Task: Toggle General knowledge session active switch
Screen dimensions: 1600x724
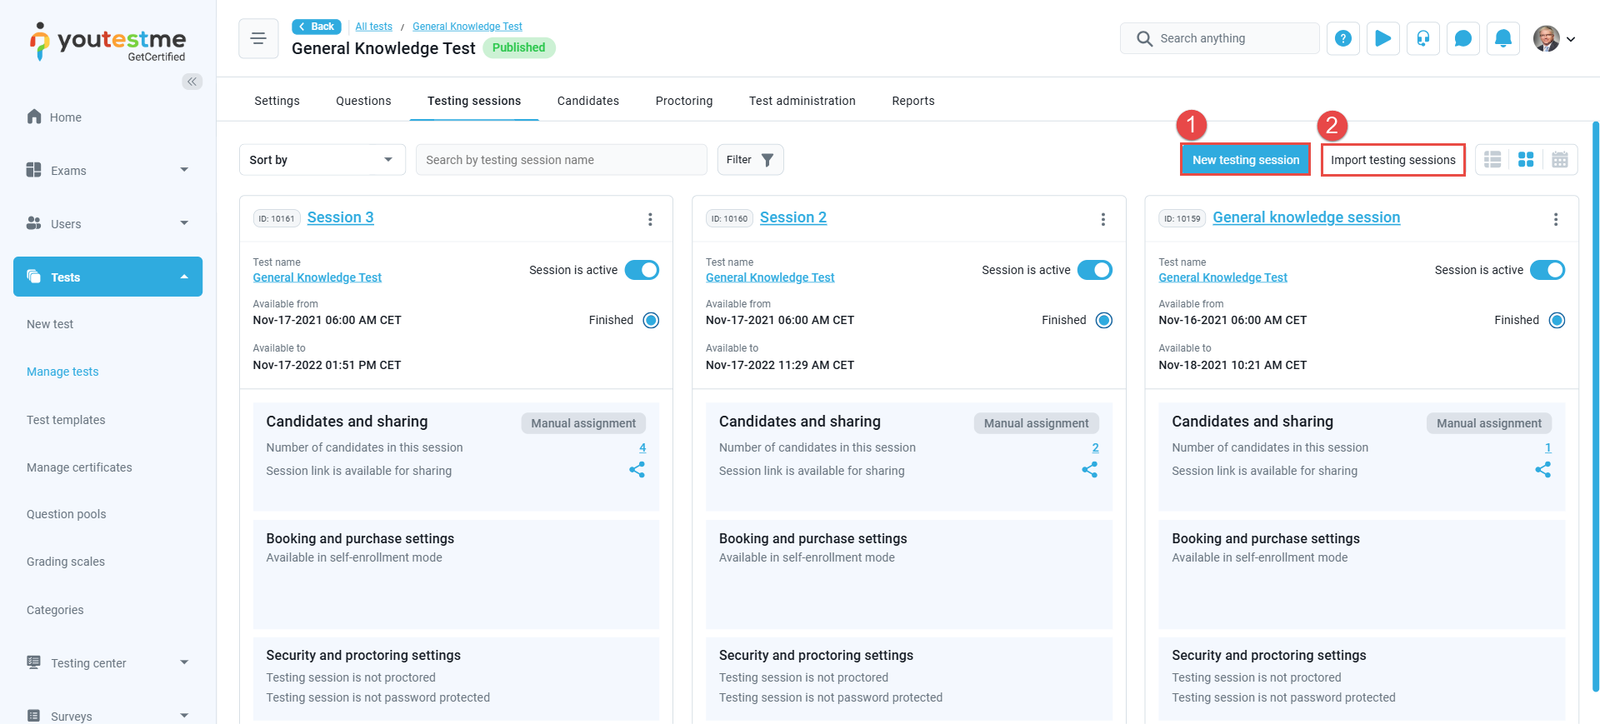Action: (x=1548, y=270)
